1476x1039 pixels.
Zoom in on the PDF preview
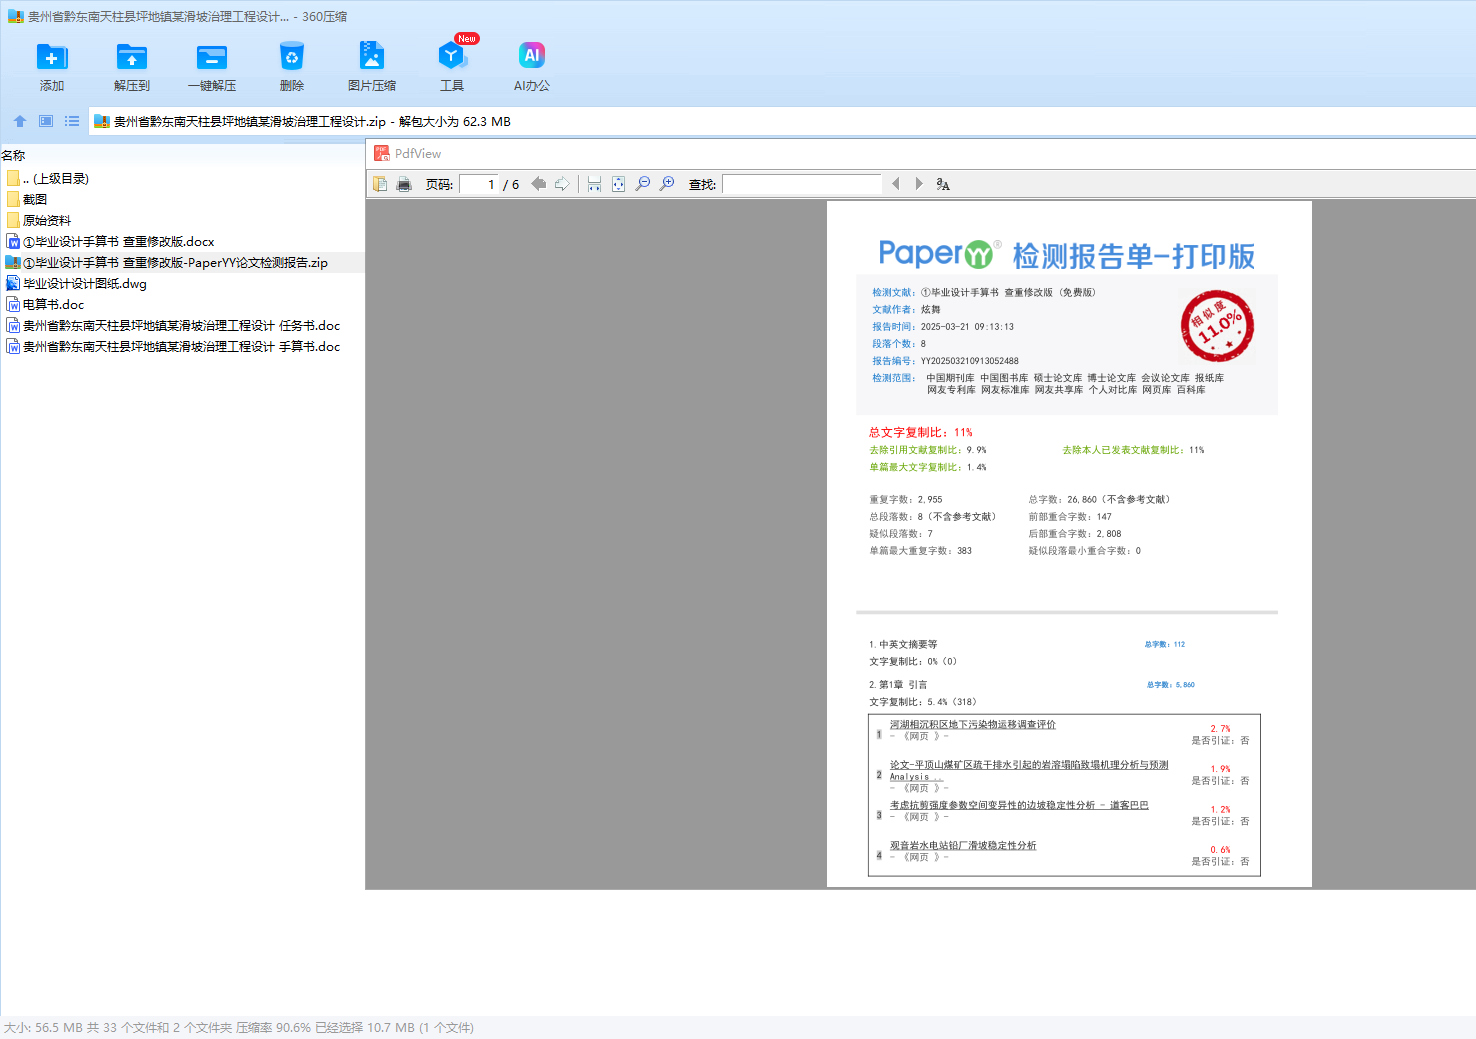[x=667, y=184]
